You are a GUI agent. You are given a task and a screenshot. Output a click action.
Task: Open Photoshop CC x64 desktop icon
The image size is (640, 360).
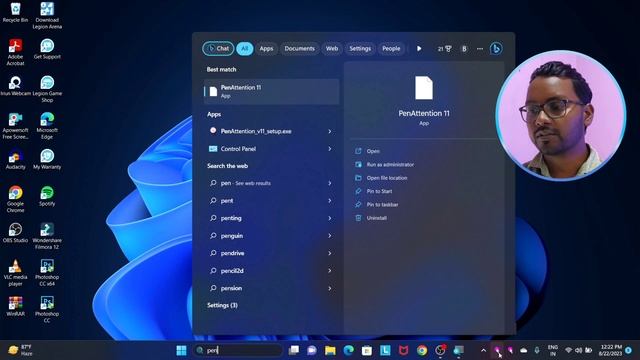(x=47, y=273)
